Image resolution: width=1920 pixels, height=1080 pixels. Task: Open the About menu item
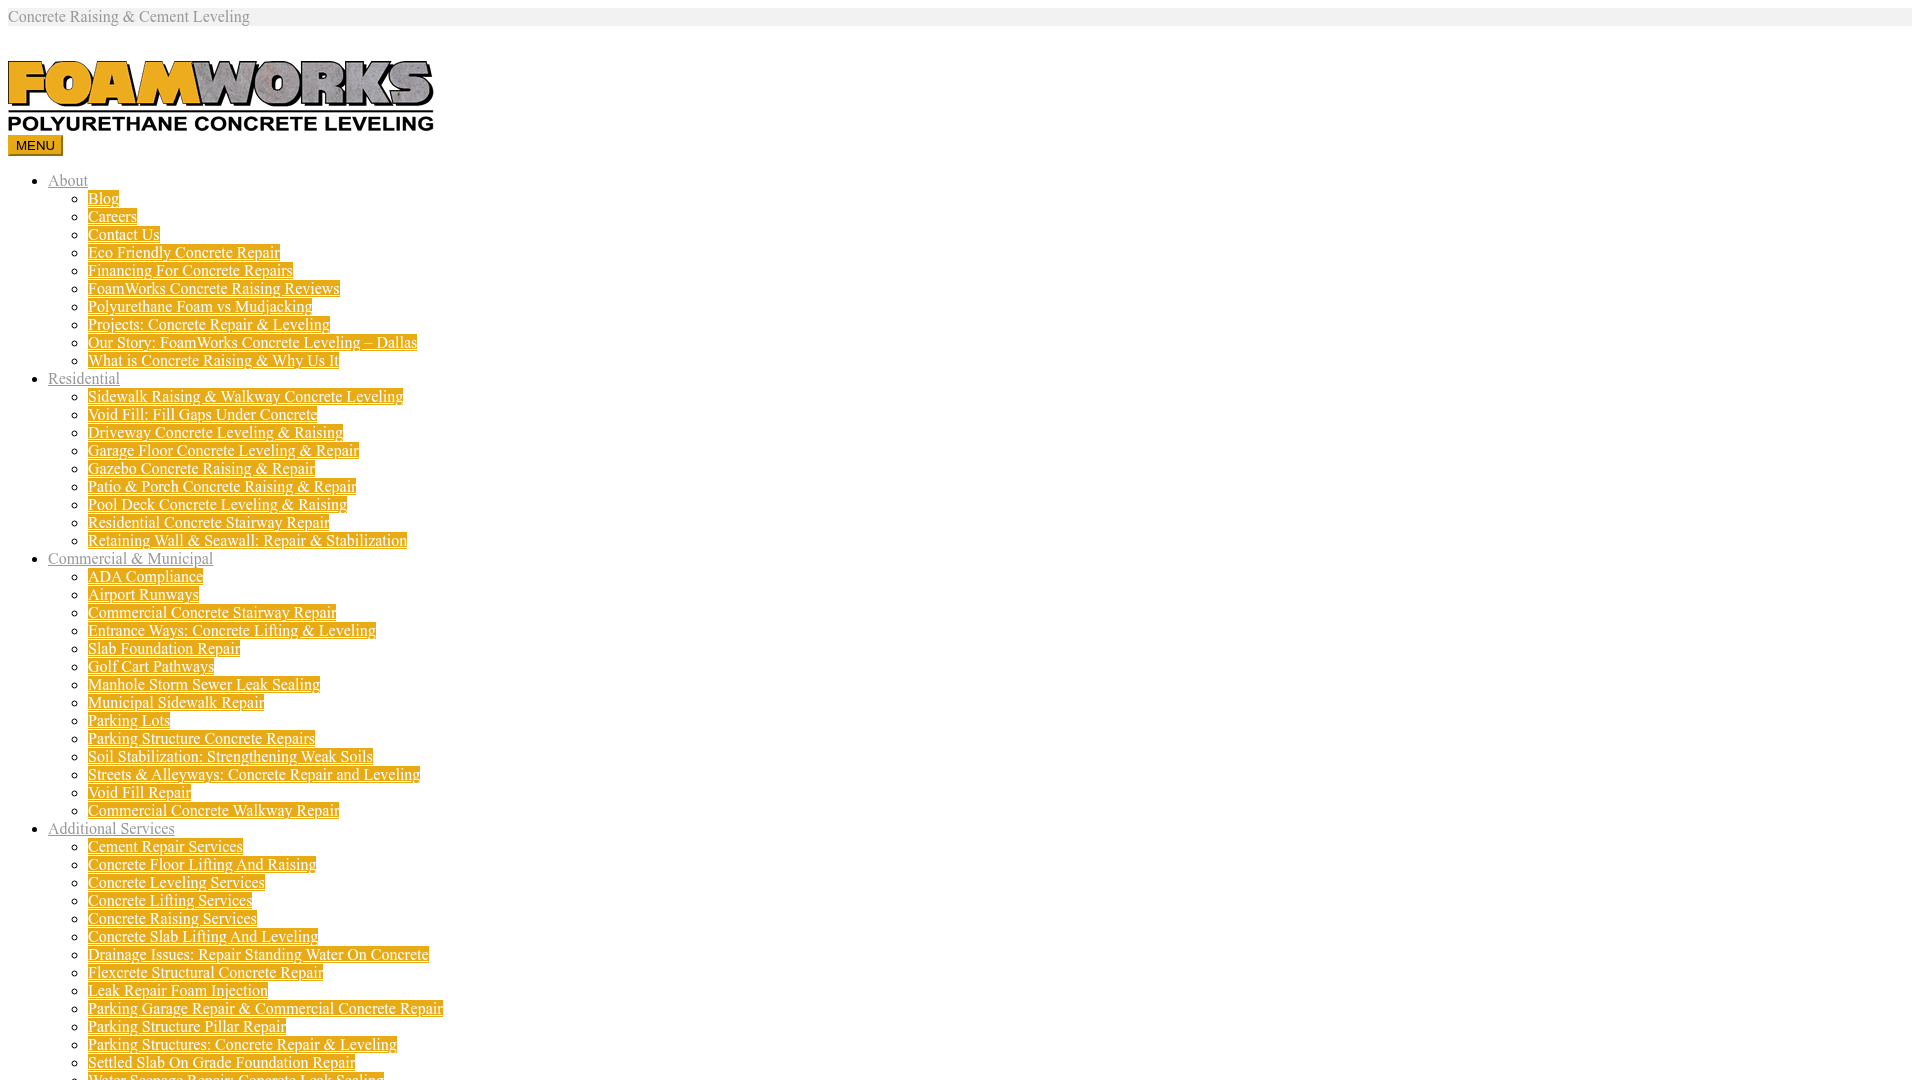(x=68, y=181)
